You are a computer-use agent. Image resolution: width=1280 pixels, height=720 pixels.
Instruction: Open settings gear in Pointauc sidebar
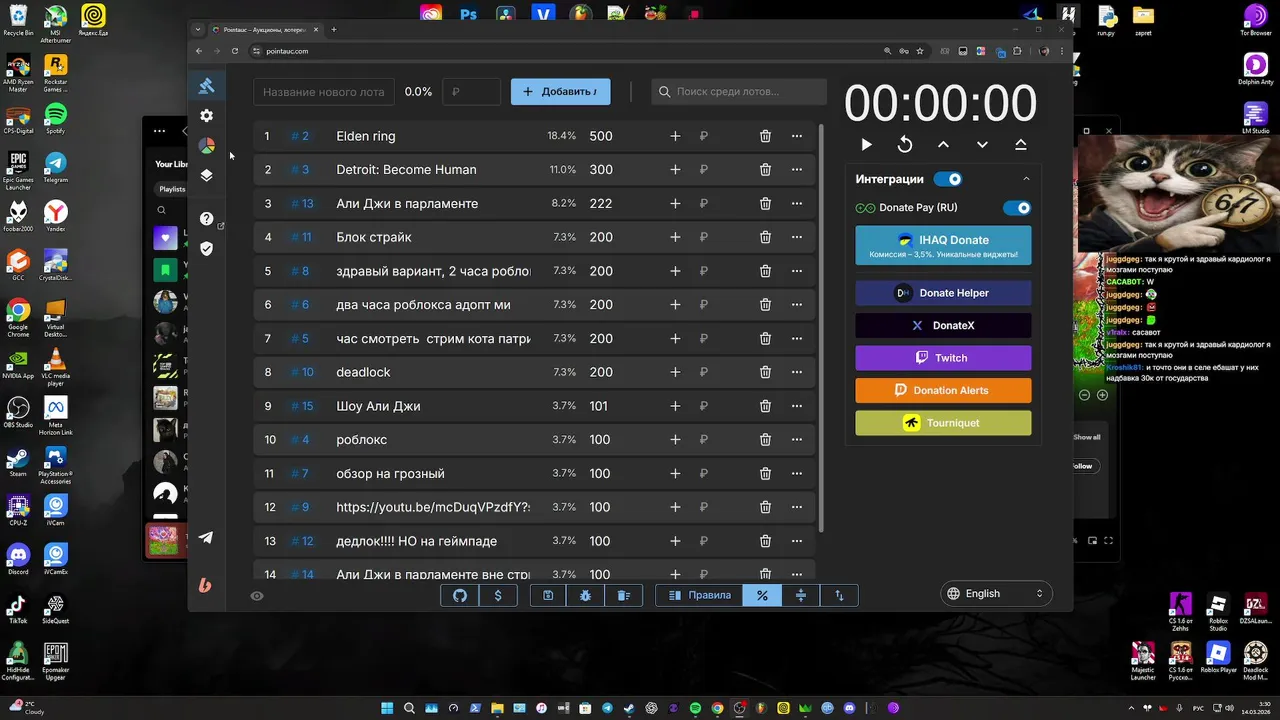pyautogui.click(x=206, y=116)
